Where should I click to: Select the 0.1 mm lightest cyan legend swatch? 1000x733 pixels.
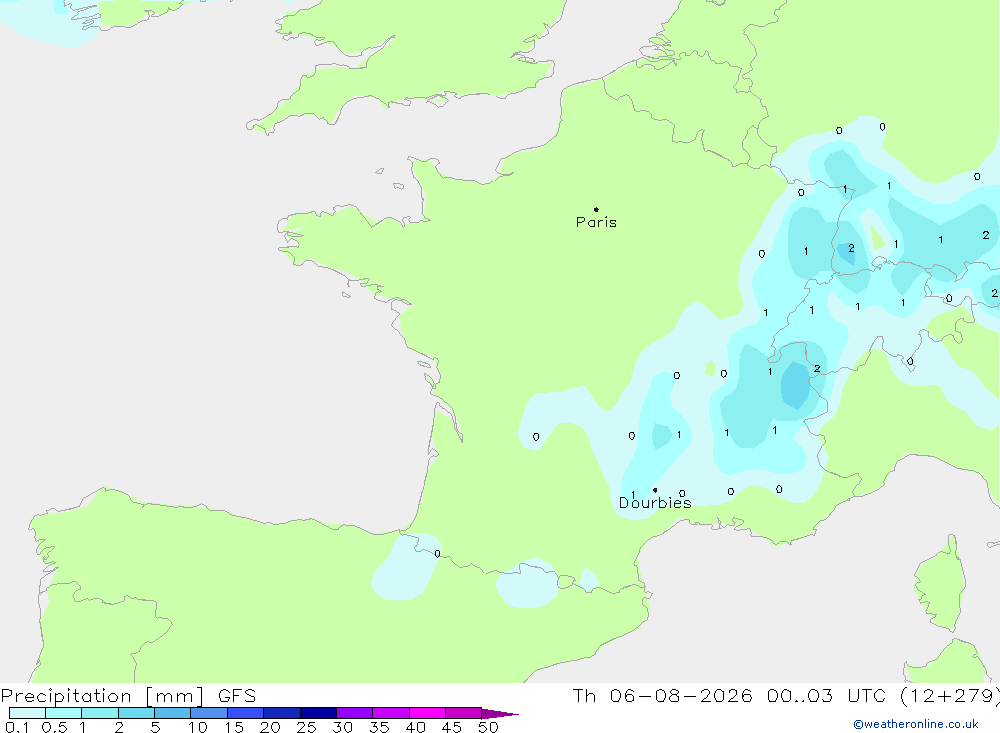click(27, 713)
